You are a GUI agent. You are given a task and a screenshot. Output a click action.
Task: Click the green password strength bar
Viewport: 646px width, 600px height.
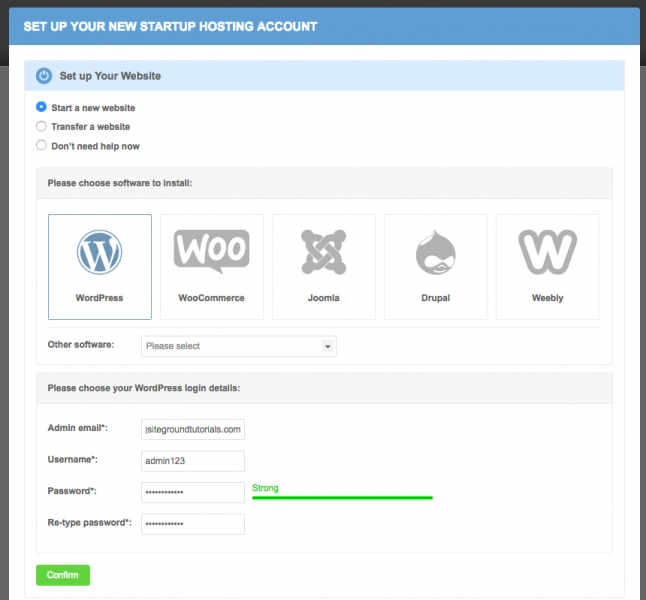[x=342, y=498]
